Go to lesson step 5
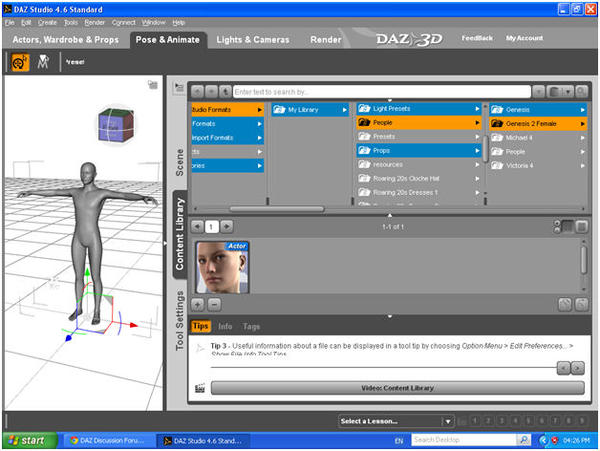The width and height of the screenshot is (600, 451). point(528,421)
